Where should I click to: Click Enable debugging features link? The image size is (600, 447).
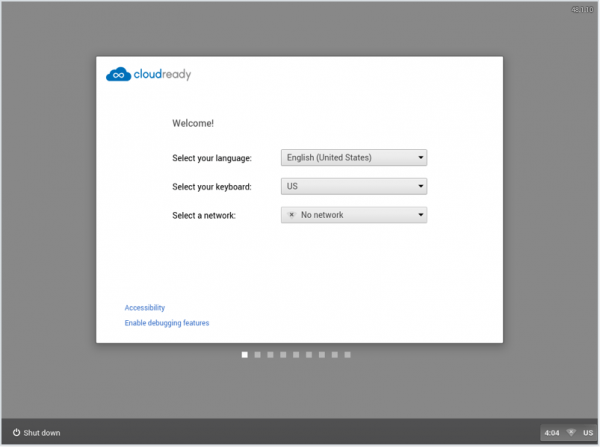coord(167,323)
